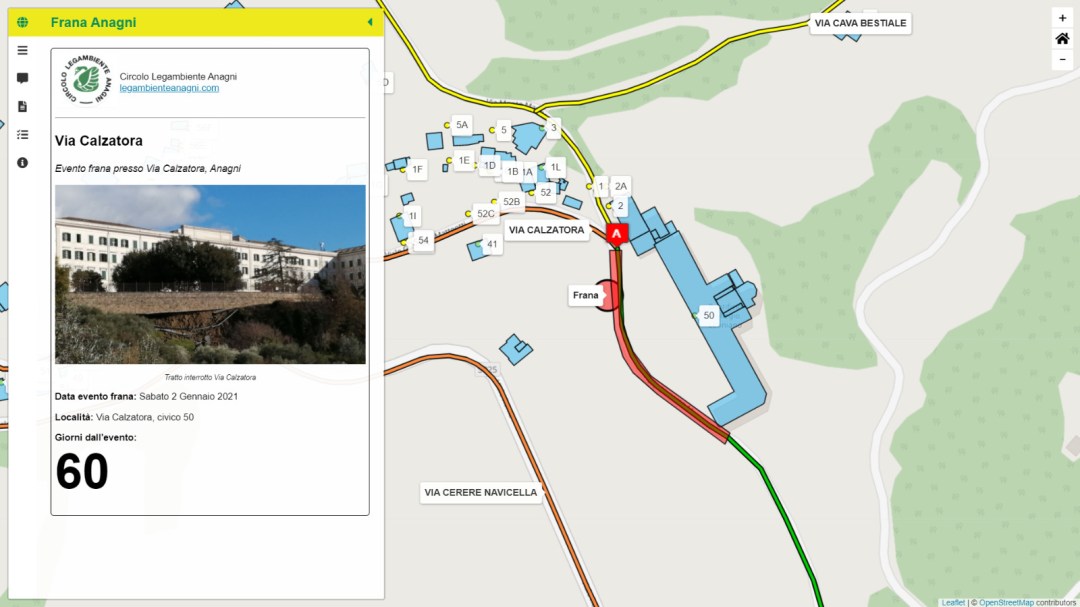Click the red 'A' map marker

[x=617, y=234]
